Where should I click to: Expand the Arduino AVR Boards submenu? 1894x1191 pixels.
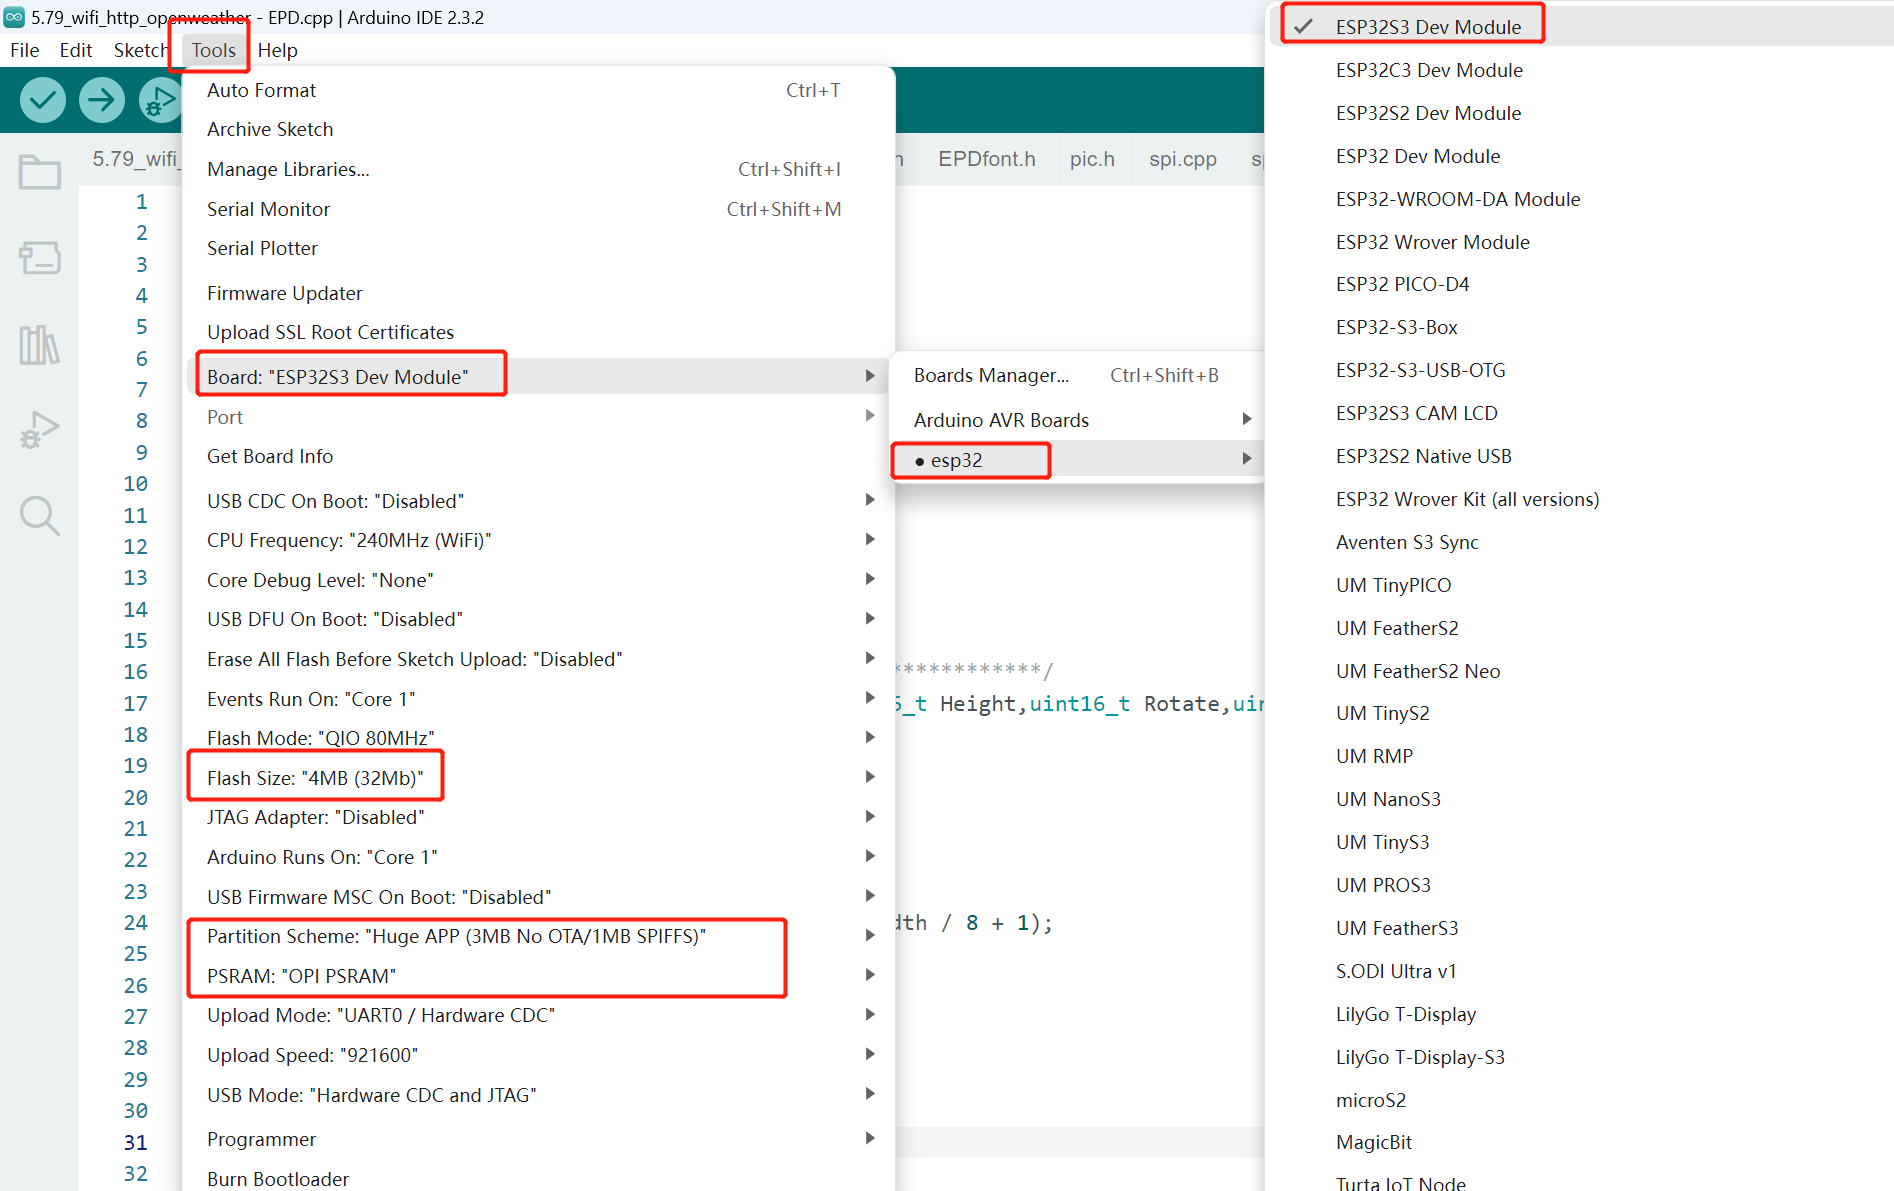pos(1078,420)
